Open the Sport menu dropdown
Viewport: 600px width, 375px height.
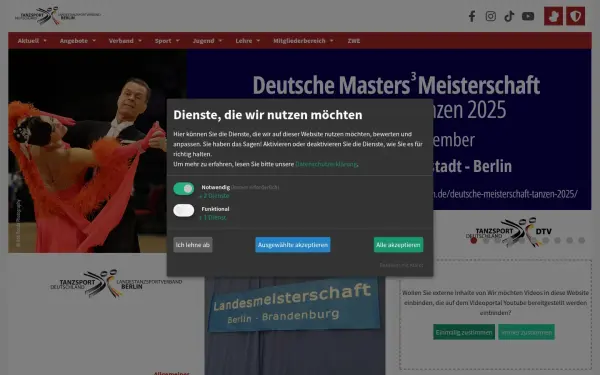coord(167,41)
